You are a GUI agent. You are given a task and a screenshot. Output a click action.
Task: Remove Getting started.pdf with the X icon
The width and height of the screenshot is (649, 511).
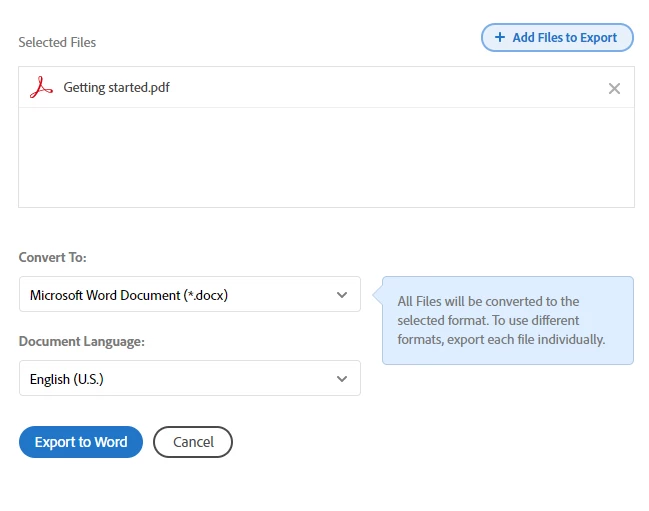pyautogui.click(x=614, y=88)
